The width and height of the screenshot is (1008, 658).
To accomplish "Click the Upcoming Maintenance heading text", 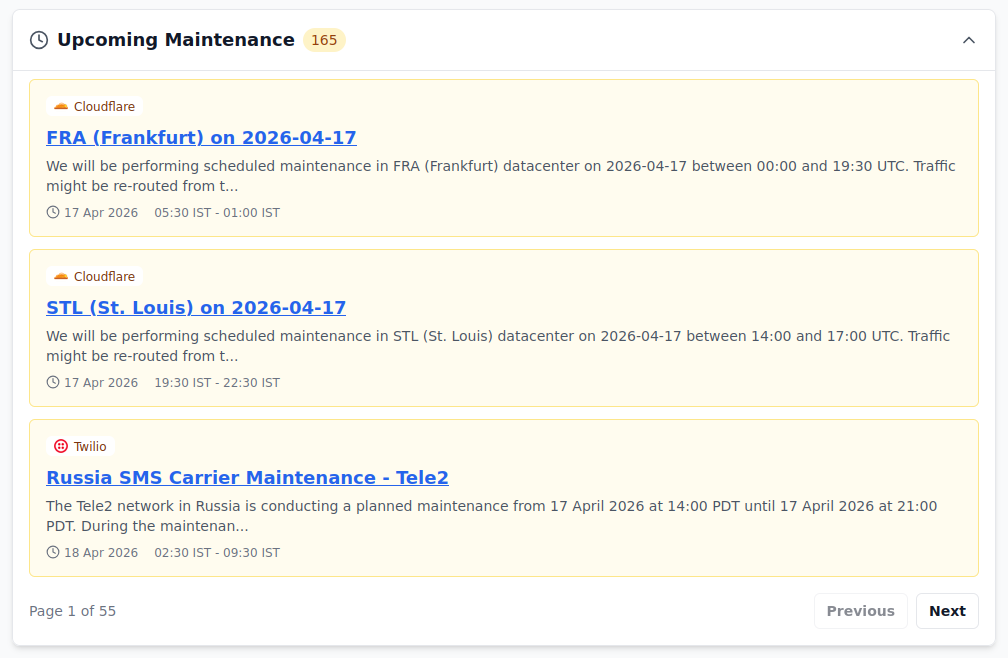I will coord(175,40).
